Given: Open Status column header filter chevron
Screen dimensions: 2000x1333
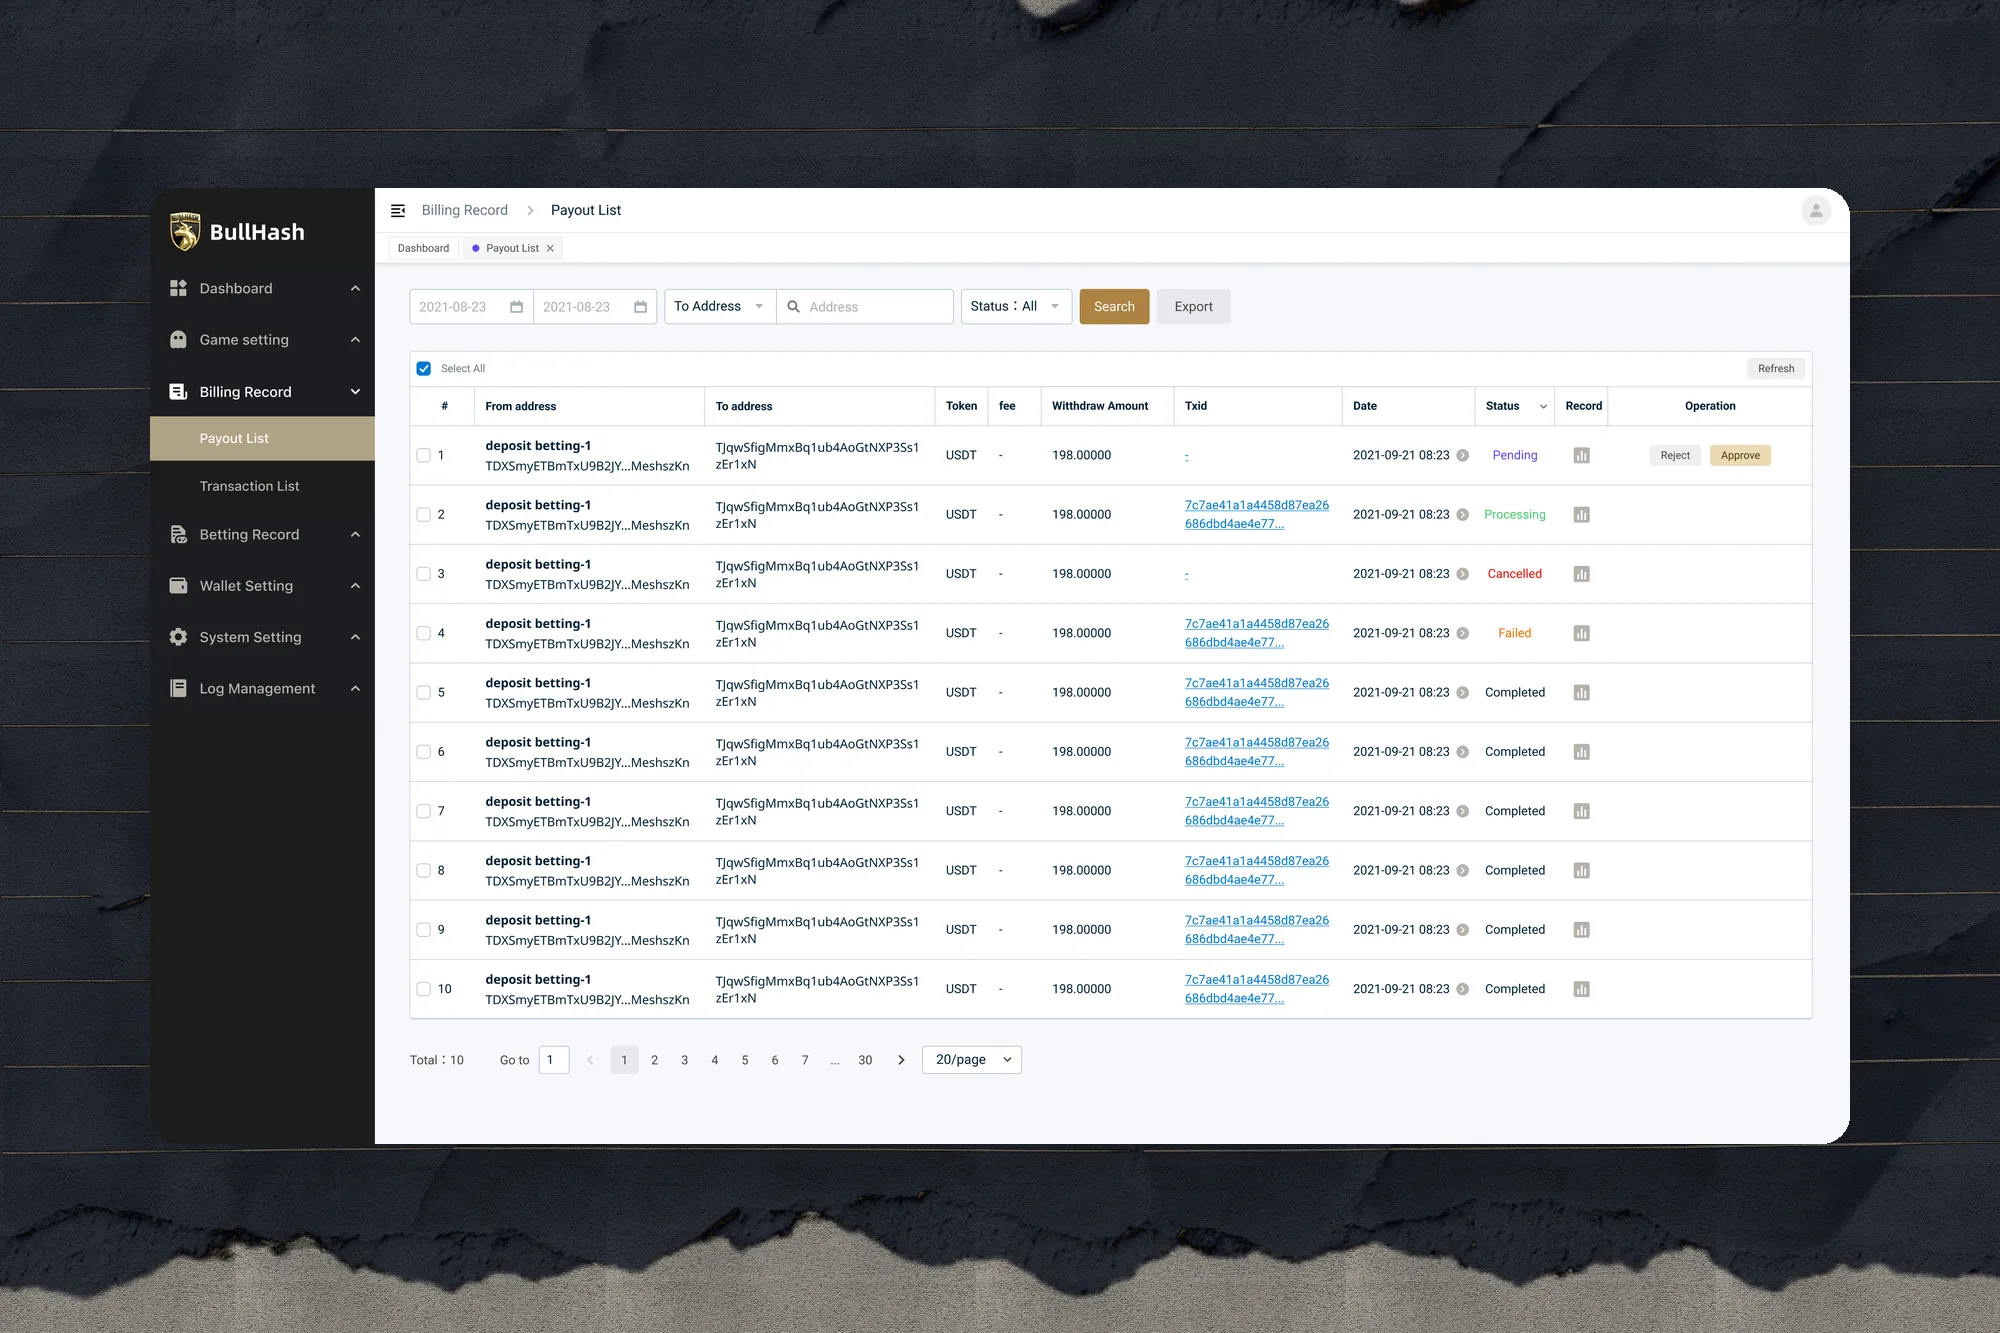Looking at the screenshot, I should [1543, 407].
